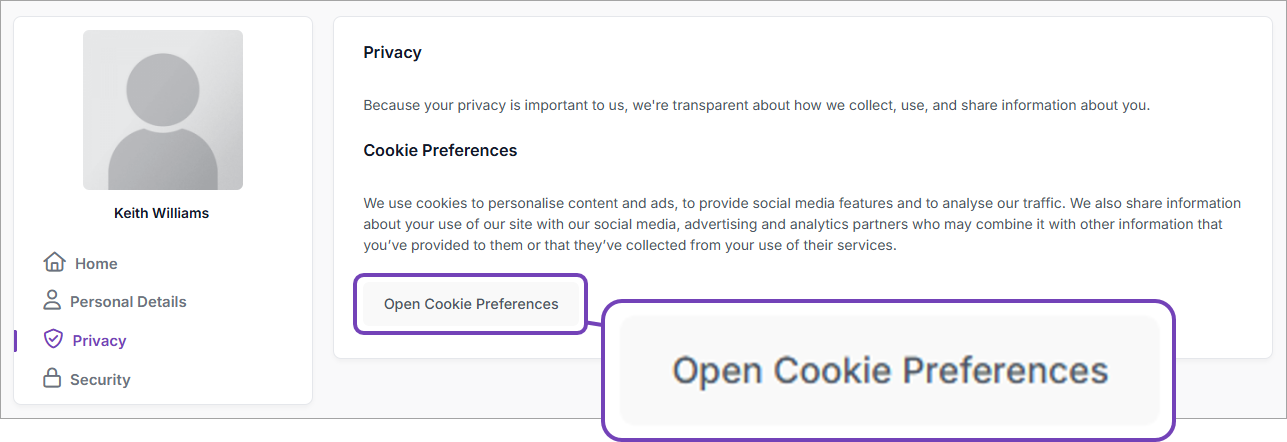Click the Cookie Preferences section heading
Viewport: 1287px width, 442px height.
(440, 151)
